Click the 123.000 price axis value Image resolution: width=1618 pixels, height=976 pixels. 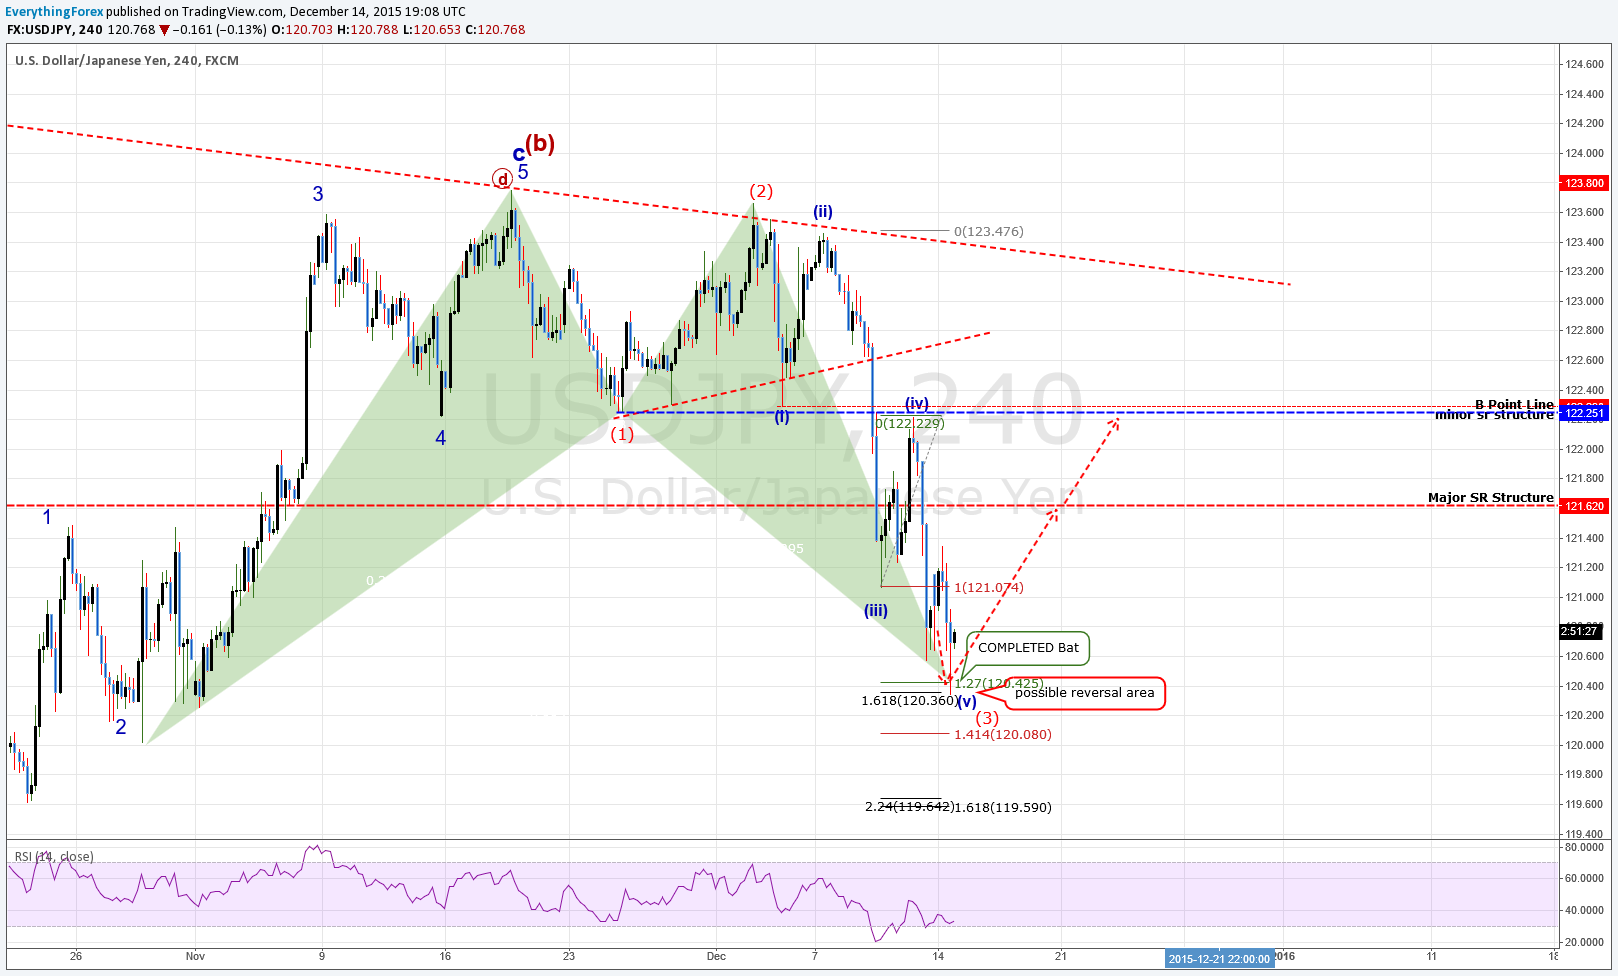click(x=1585, y=301)
